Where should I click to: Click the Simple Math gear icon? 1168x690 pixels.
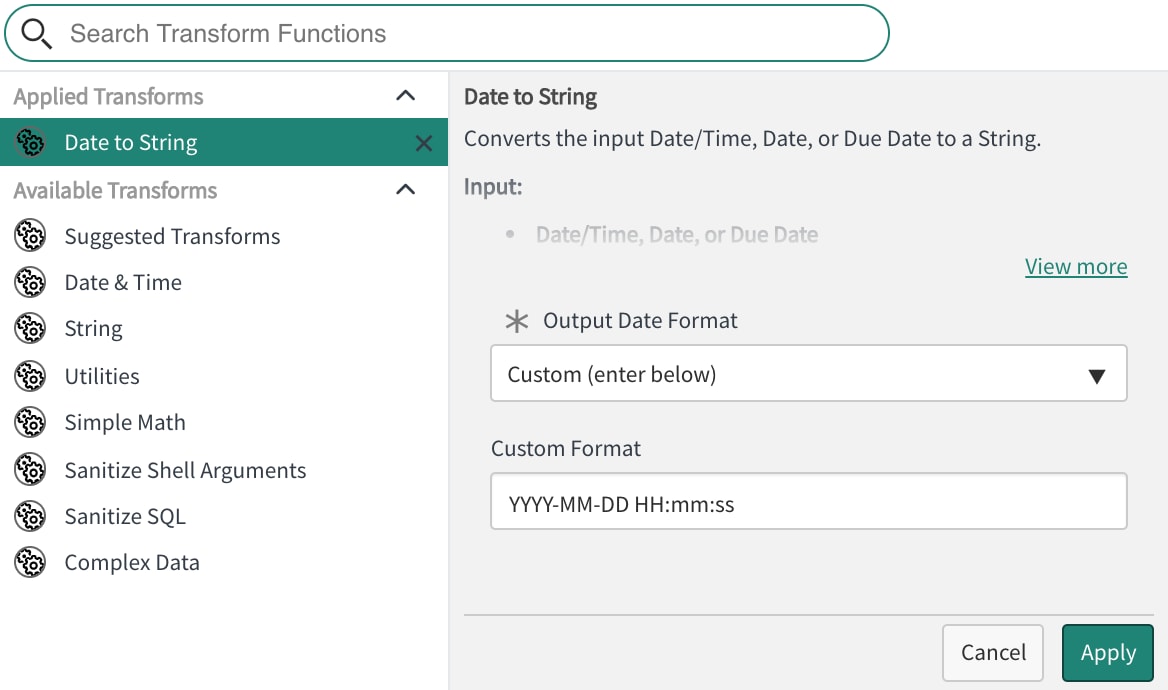tap(30, 422)
